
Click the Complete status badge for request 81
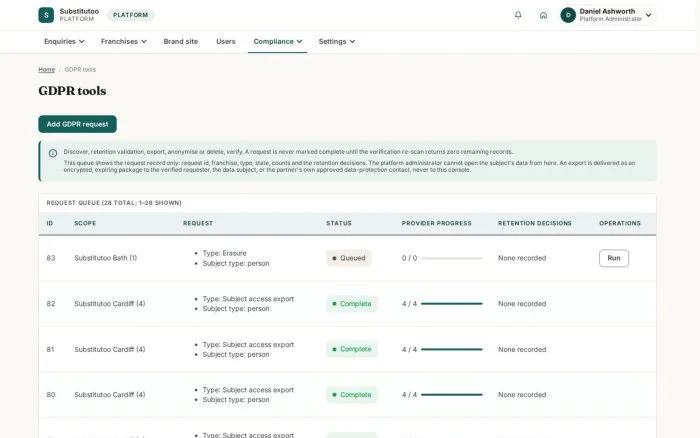[352, 349]
